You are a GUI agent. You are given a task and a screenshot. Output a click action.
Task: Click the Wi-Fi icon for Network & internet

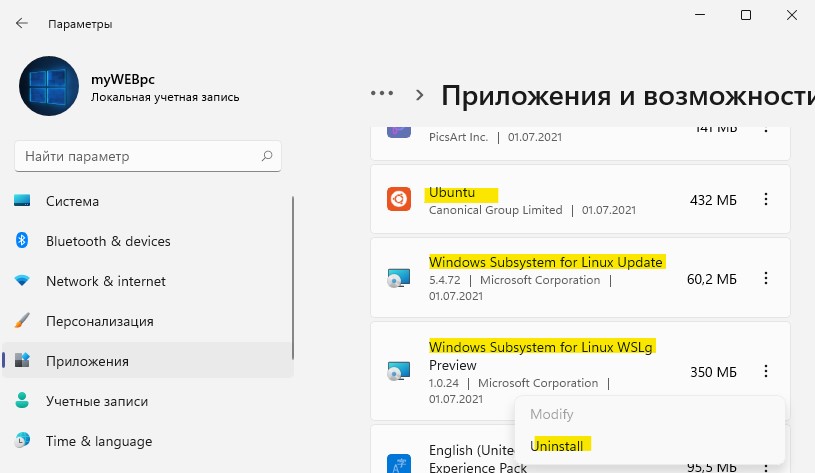(x=22, y=281)
